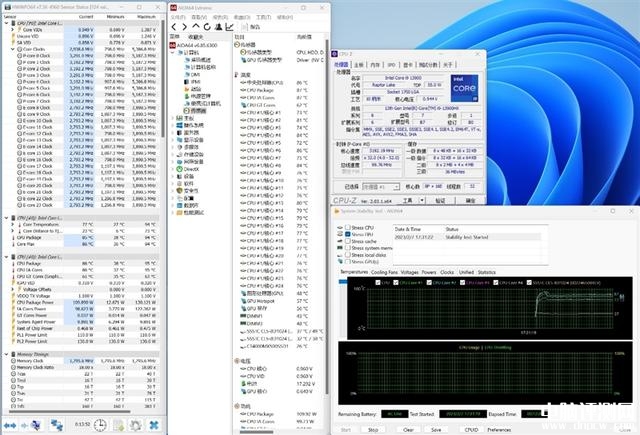Click HWiNFO logging sheet icon
Viewport: 640px width, 435px height.
pos(118,425)
